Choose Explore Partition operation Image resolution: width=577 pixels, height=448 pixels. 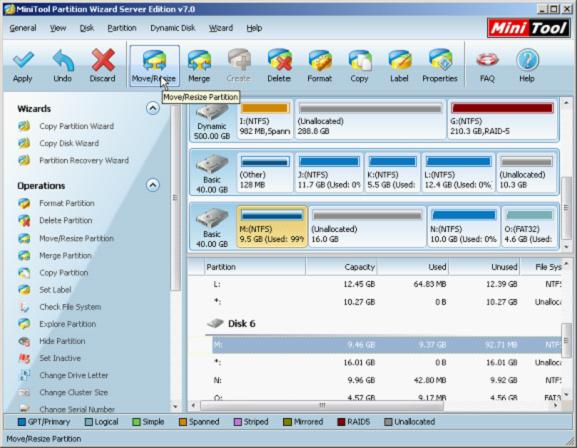[x=68, y=324]
